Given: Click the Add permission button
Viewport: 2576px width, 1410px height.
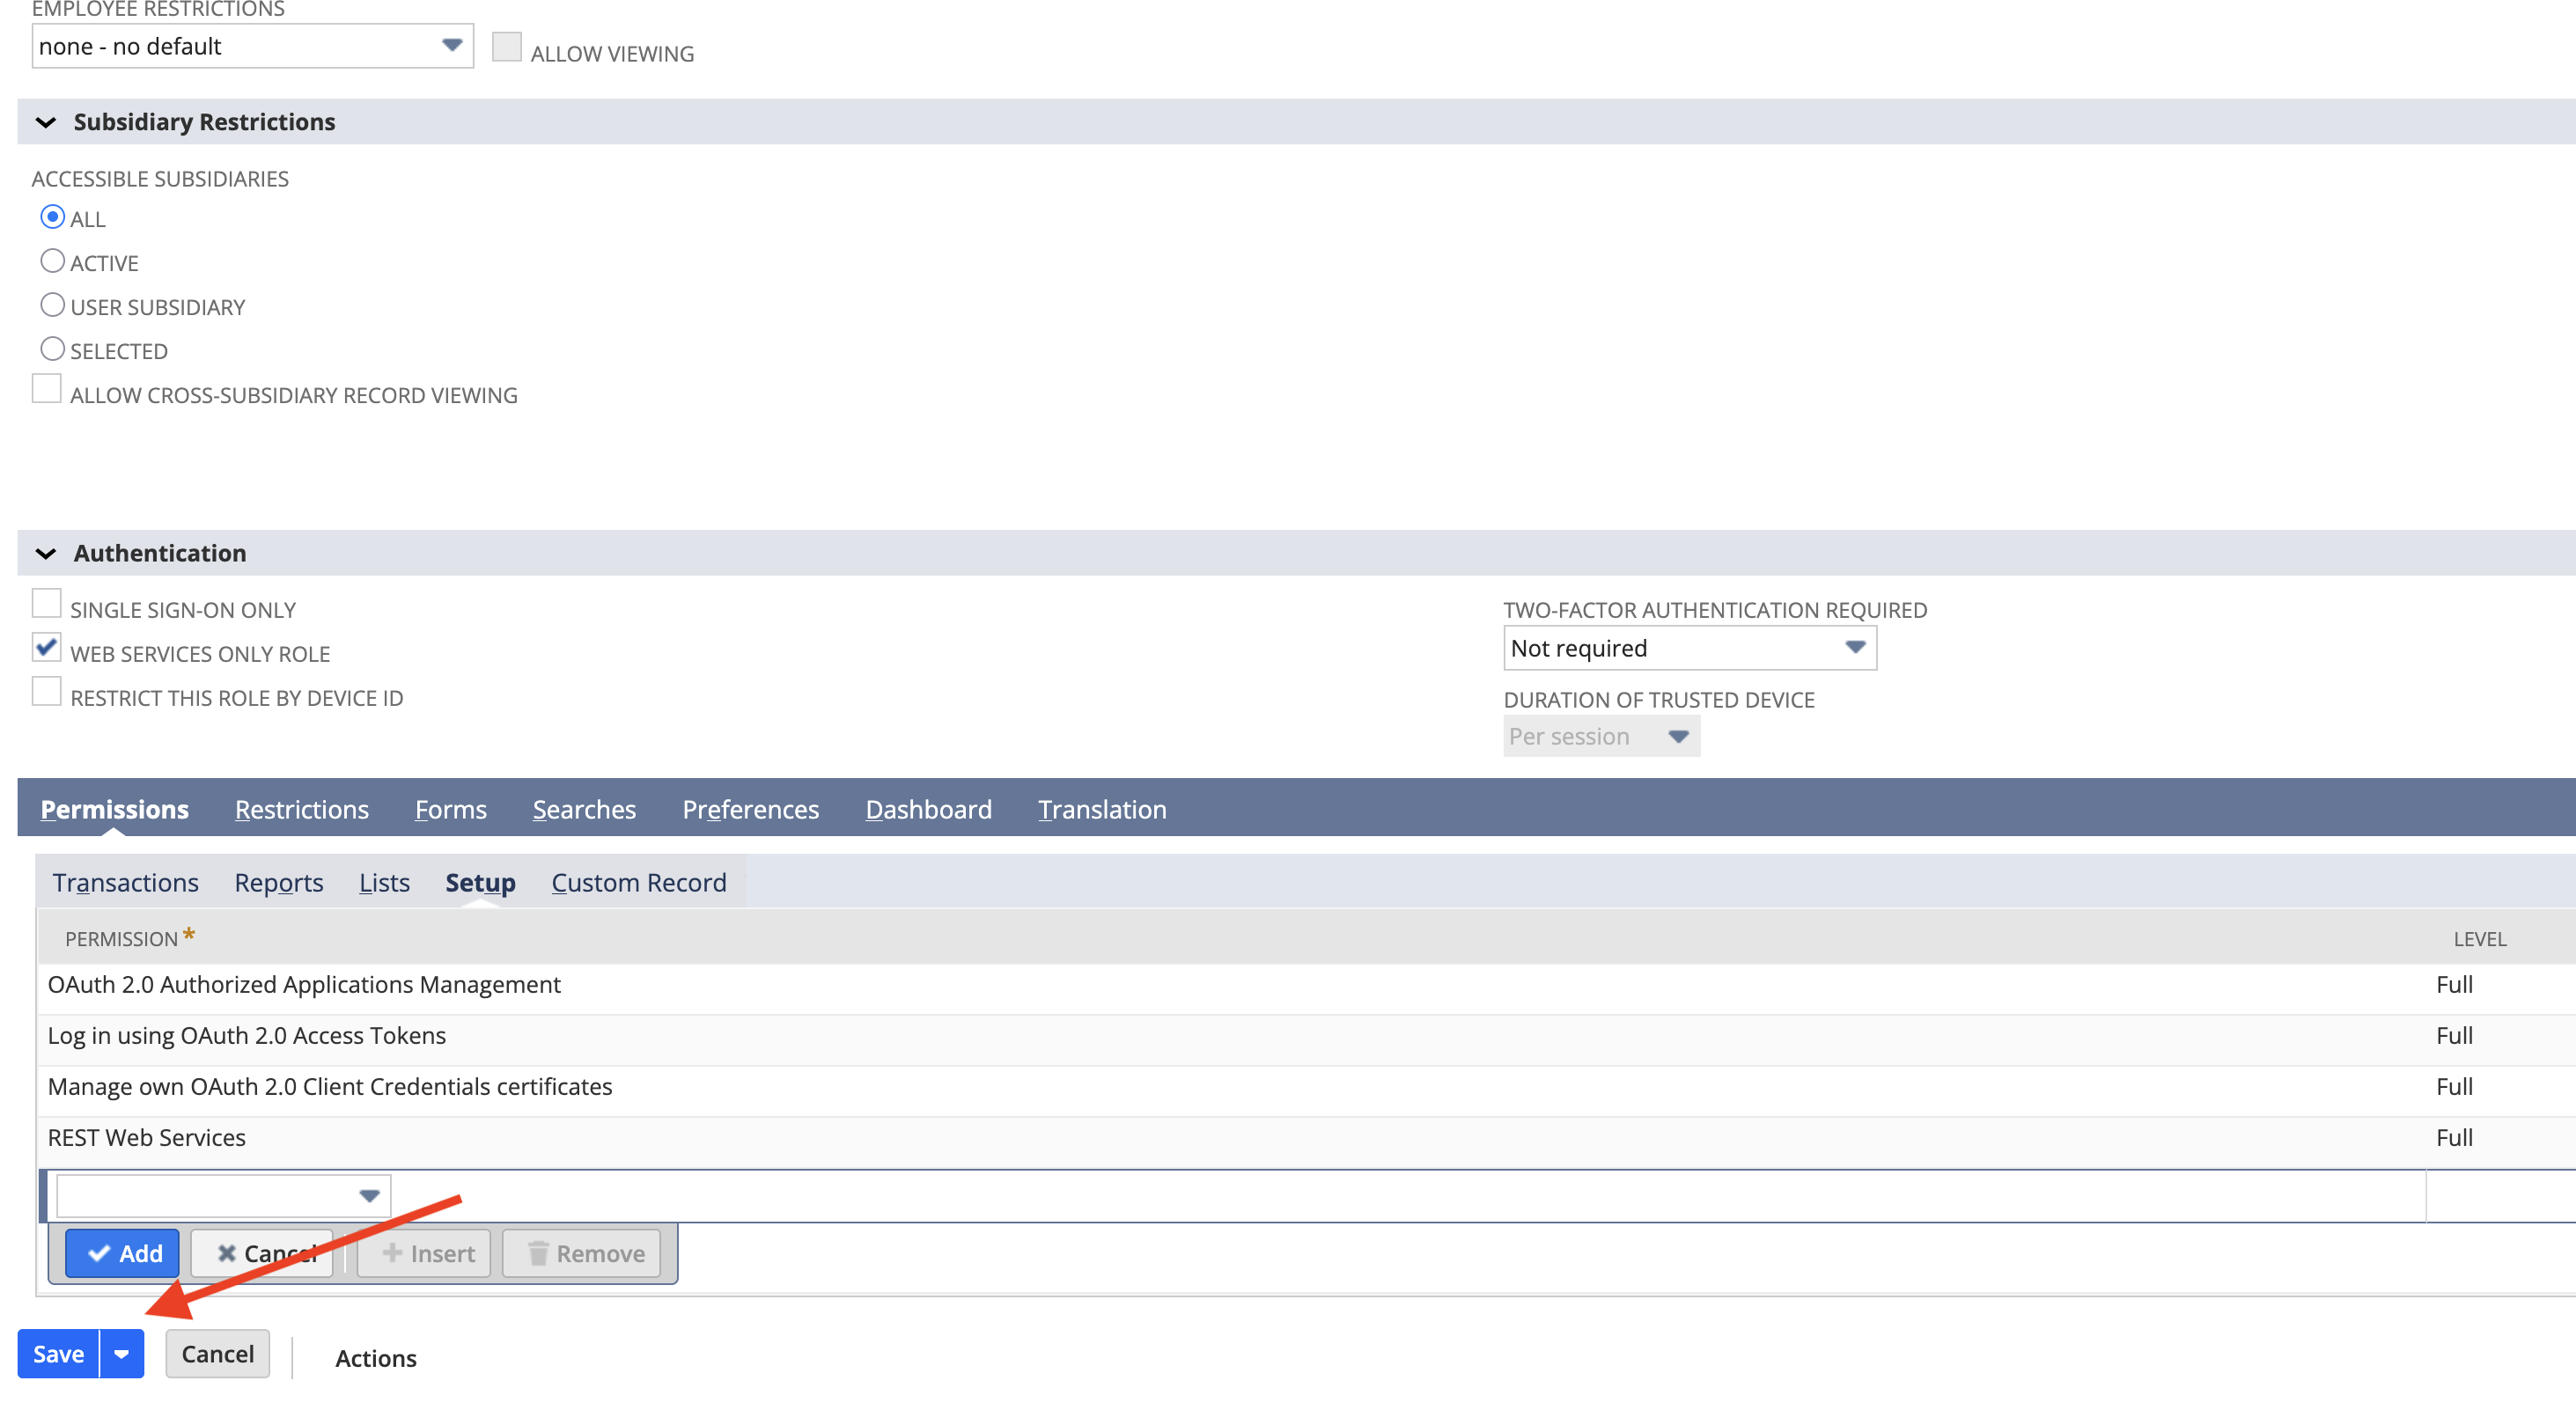Looking at the screenshot, I should (122, 1253).
